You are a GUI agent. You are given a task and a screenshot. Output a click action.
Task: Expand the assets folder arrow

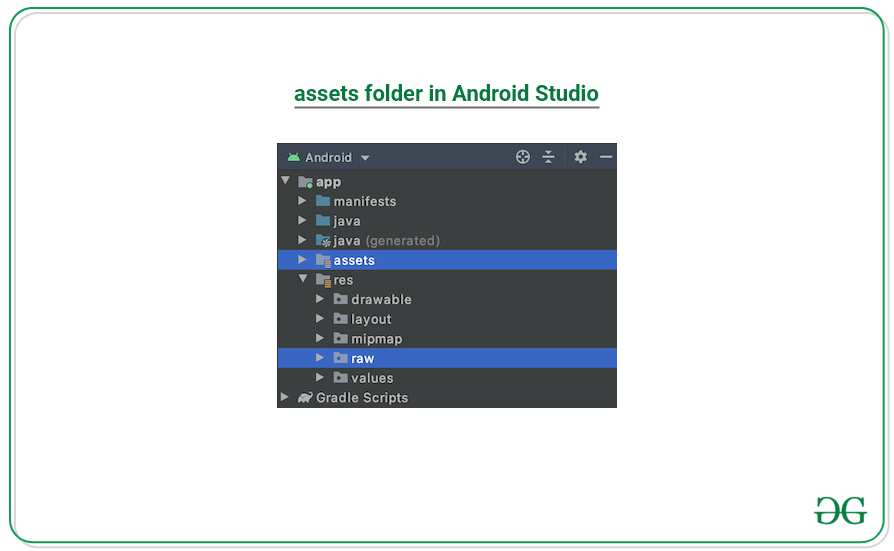302,260
